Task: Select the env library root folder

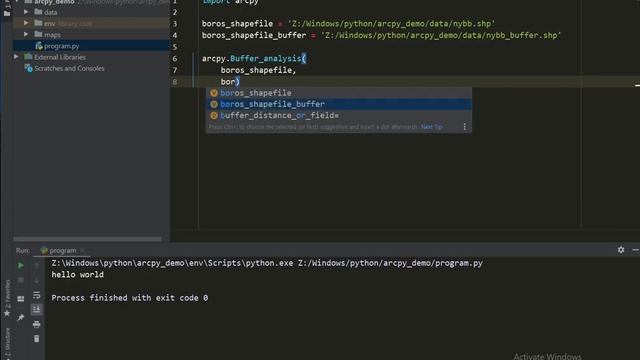Action: pos(91,23)
